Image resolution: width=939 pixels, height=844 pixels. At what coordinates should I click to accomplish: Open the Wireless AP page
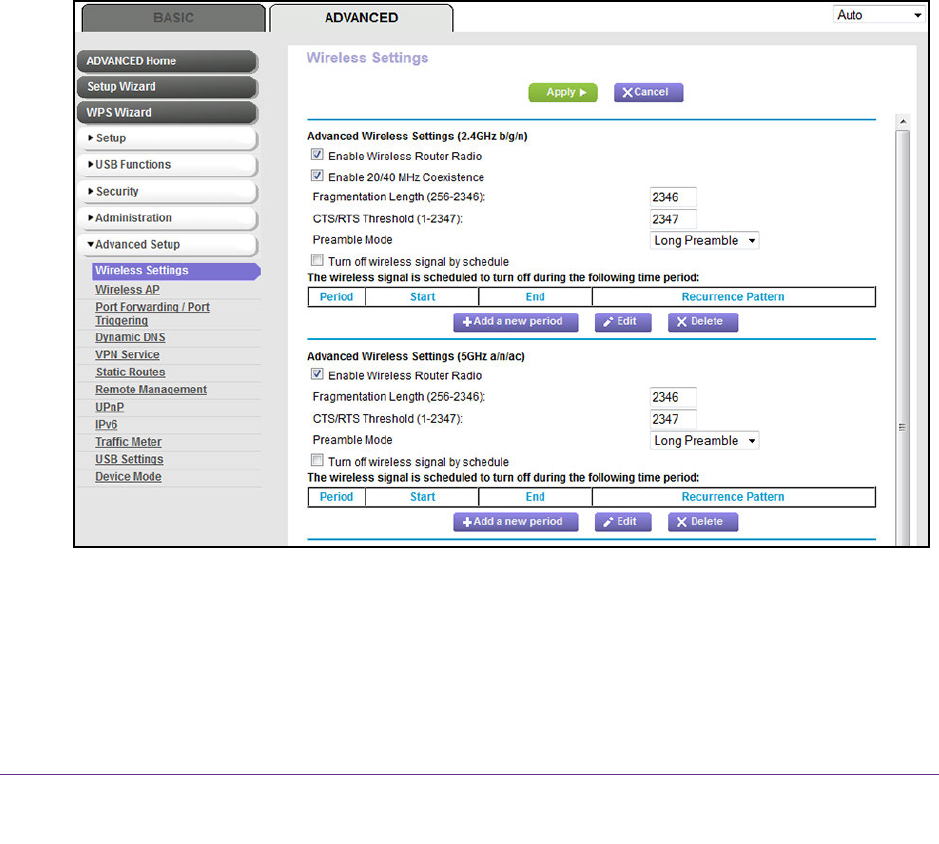click(127, 289)
